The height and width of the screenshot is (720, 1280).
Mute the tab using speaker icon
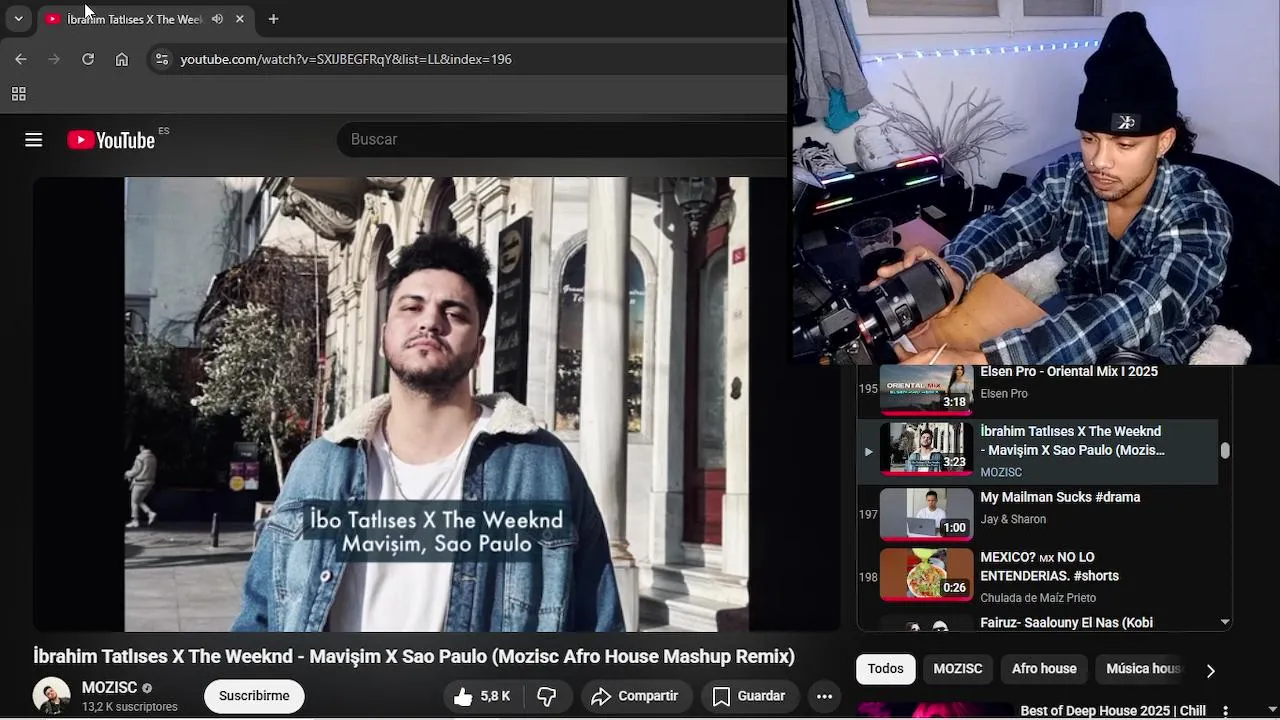pos(217,19)
